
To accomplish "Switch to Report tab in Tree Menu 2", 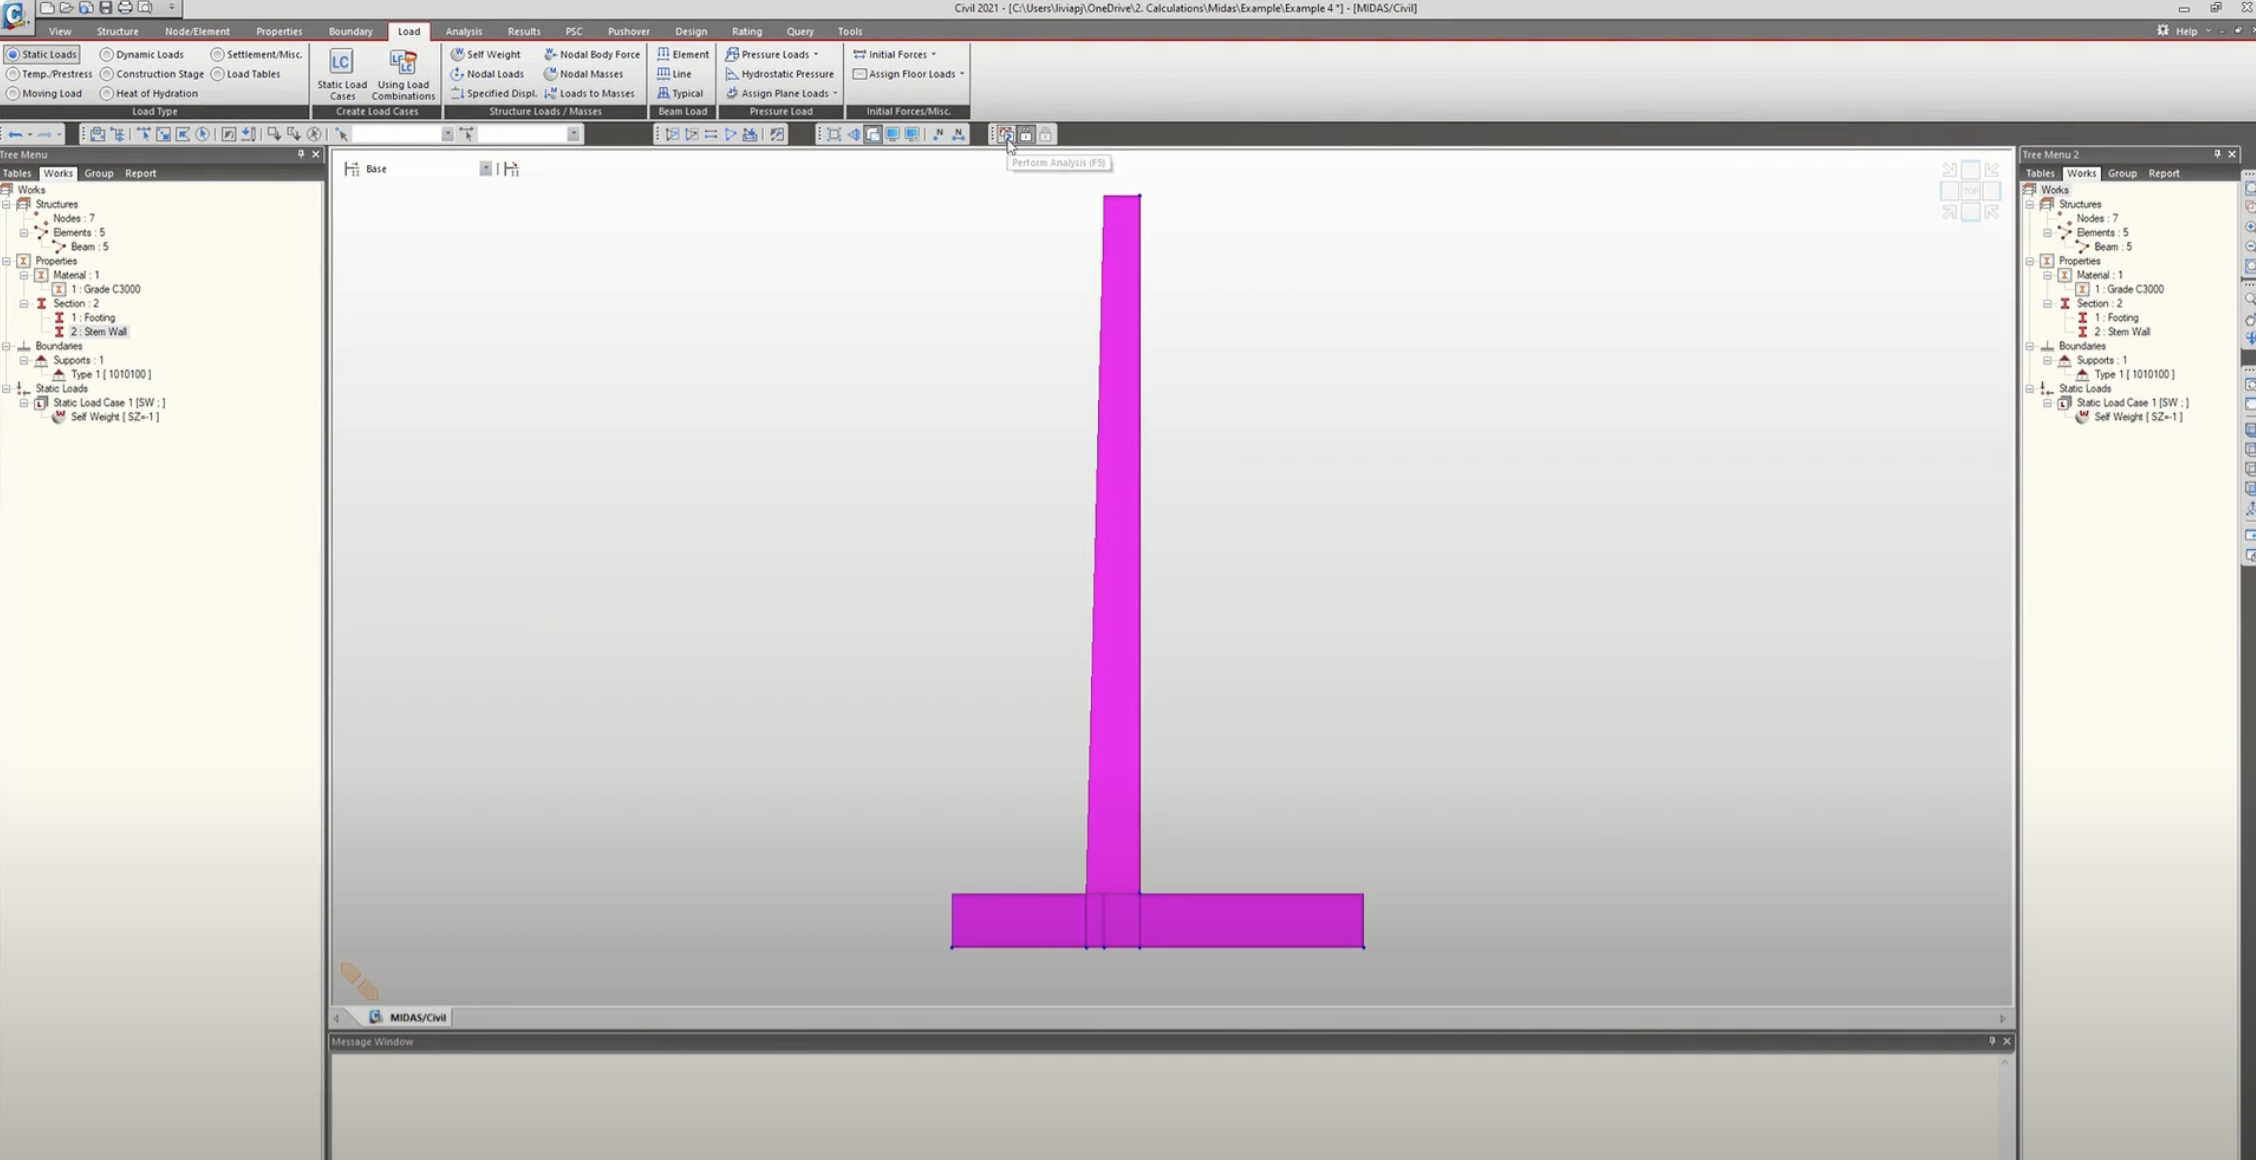I will [x=2163, y=173].
